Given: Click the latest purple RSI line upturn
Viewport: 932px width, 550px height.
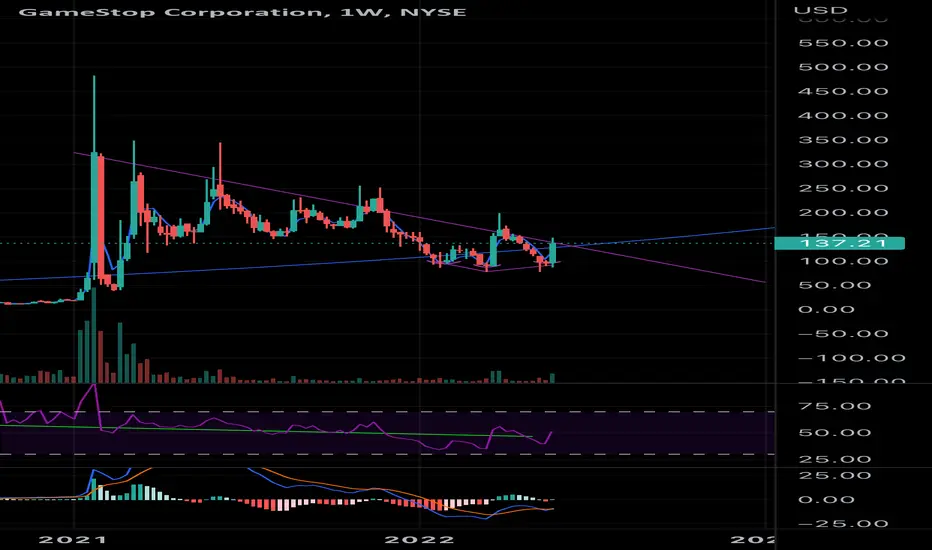Looking at the screenshot, I should pyautogui.click(x=547, y=438).
